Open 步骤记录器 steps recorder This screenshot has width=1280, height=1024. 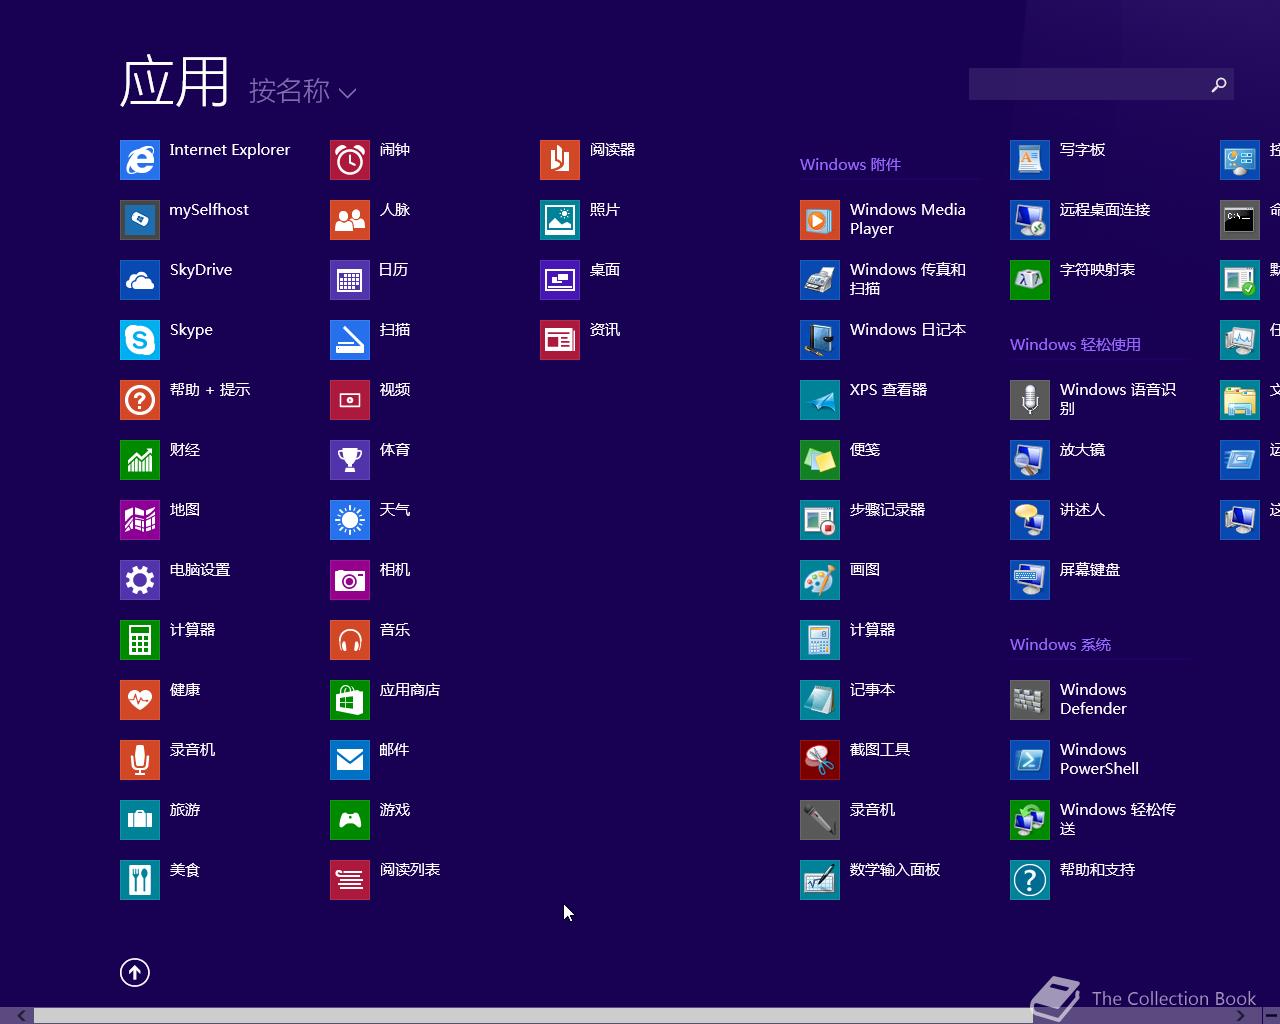pyautogui.click(x=820, y=520)
